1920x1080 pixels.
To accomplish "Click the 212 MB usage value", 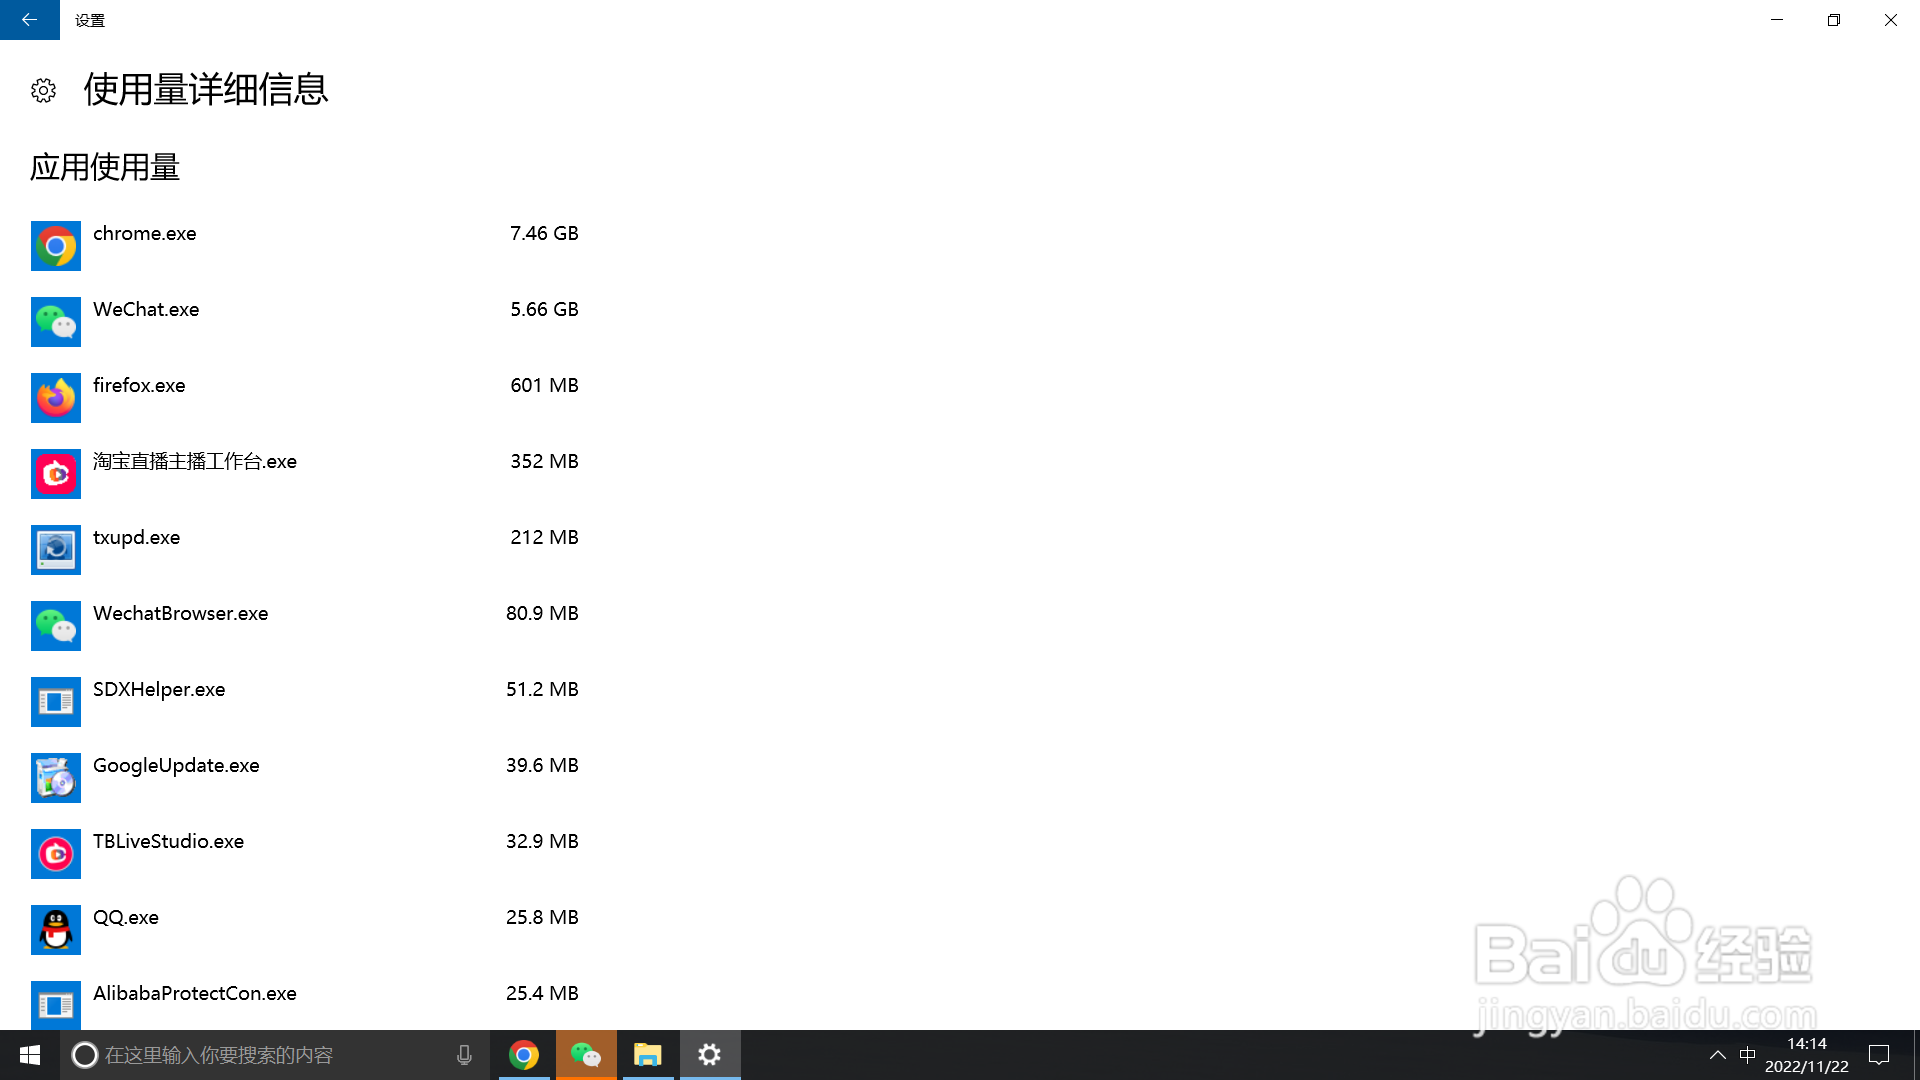I will point(544,538).
